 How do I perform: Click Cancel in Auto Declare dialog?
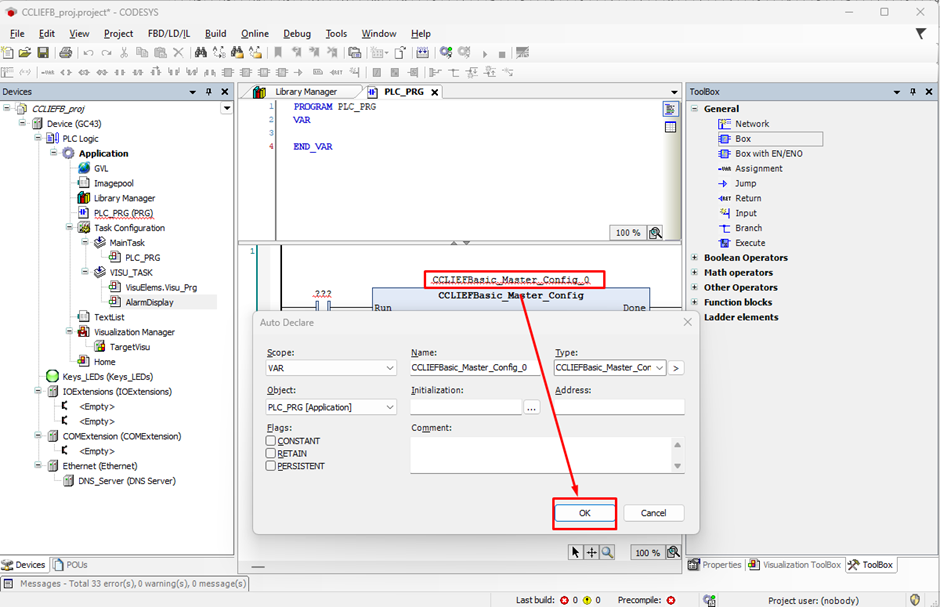coord(653,513)
